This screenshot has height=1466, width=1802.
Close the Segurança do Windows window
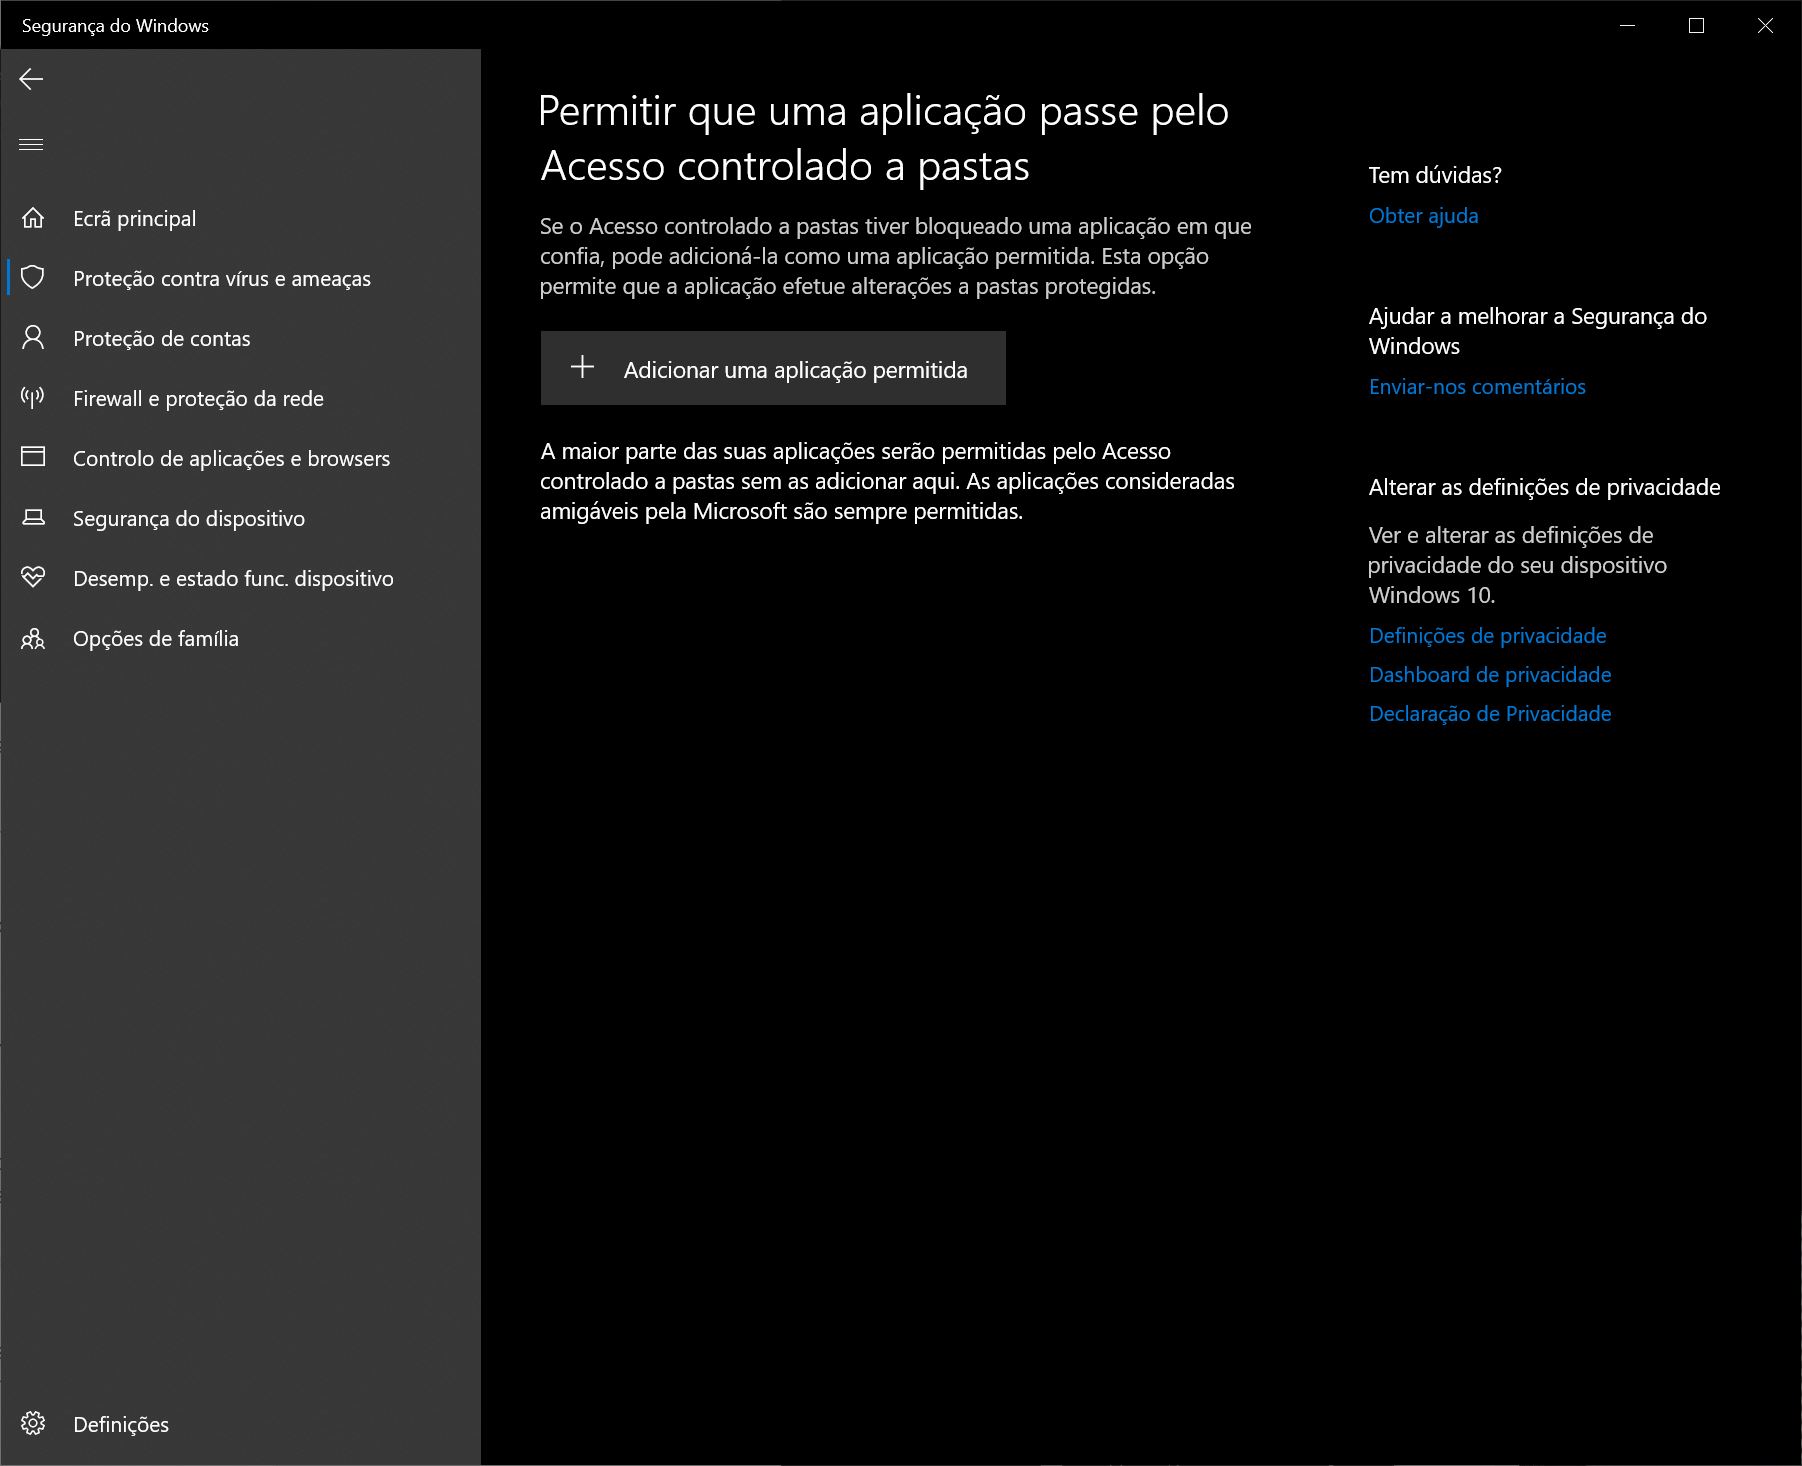coord(1765,25)
